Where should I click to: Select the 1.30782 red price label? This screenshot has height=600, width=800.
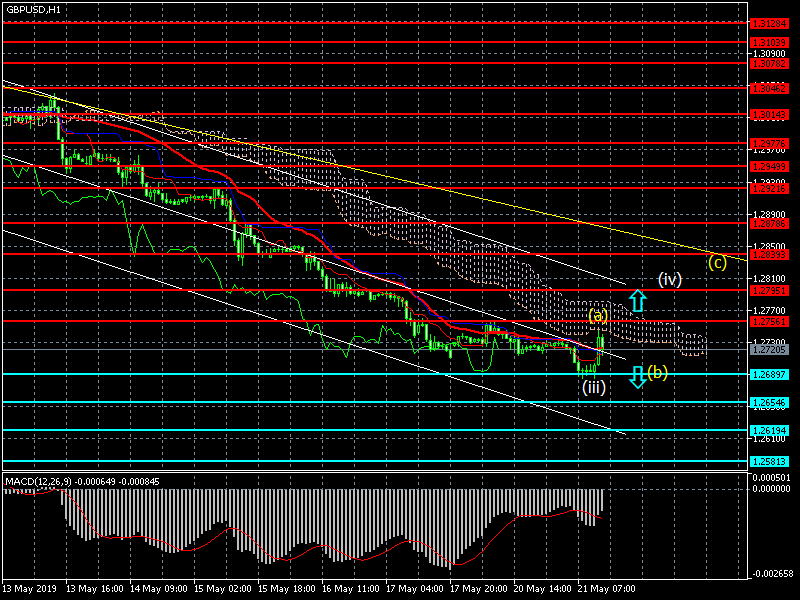click(769, 64)
